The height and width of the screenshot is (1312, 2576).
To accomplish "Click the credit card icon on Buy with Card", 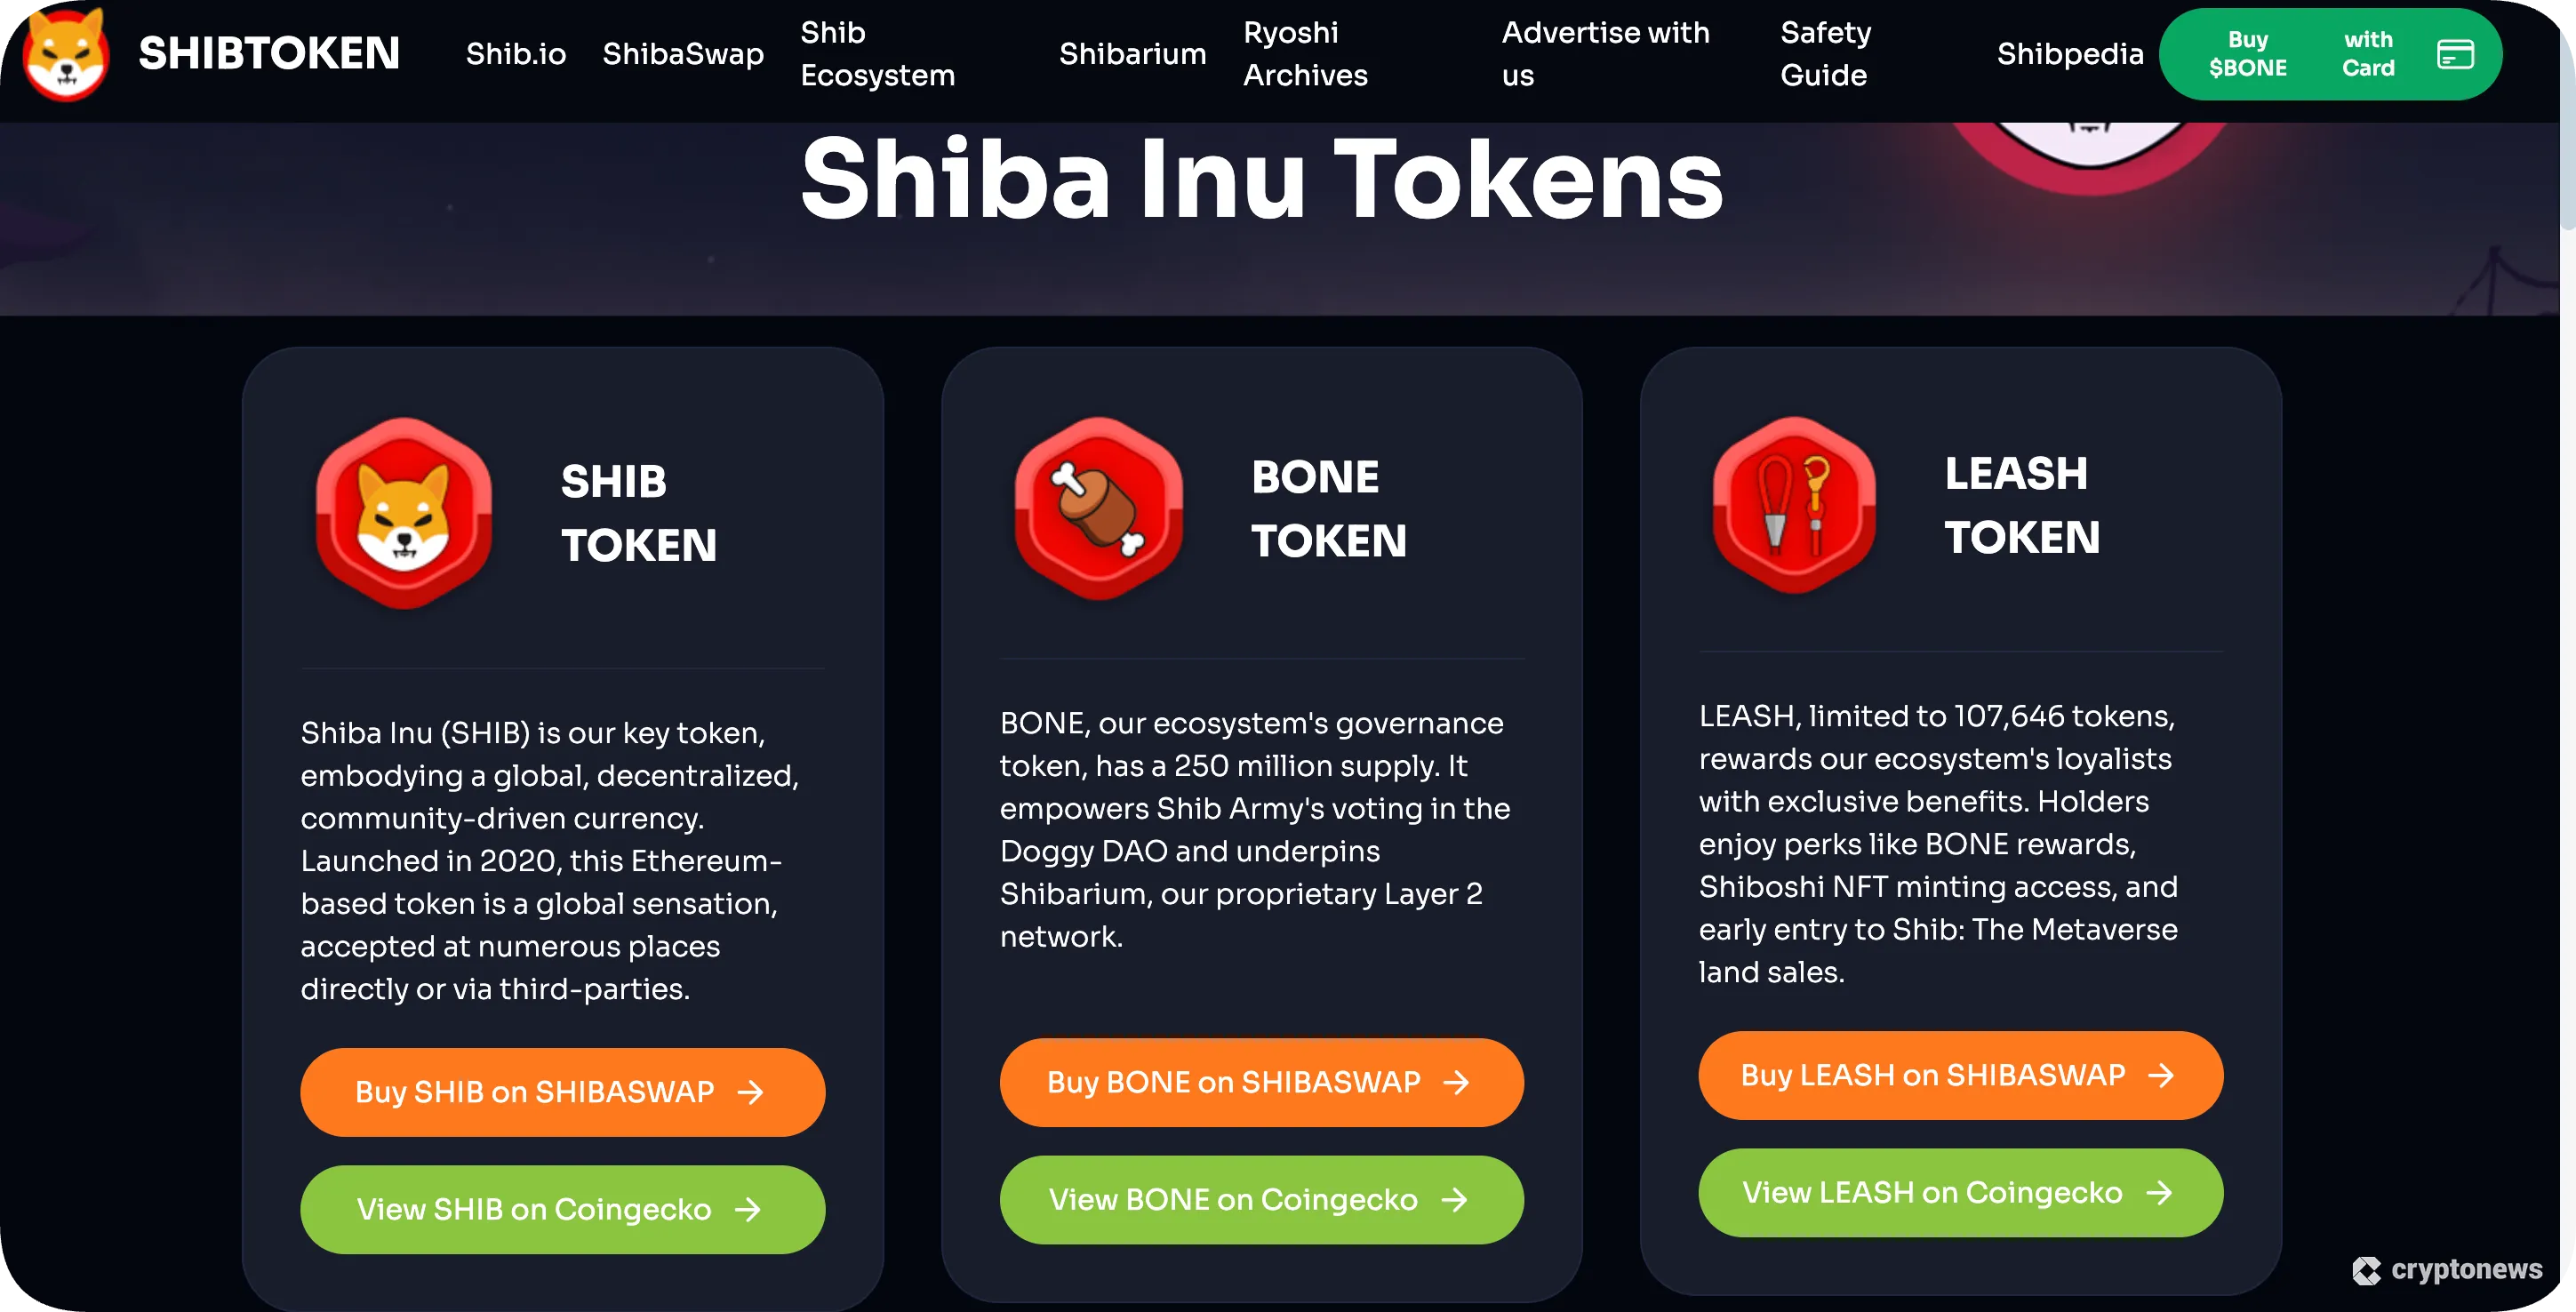I will 2465,54.
